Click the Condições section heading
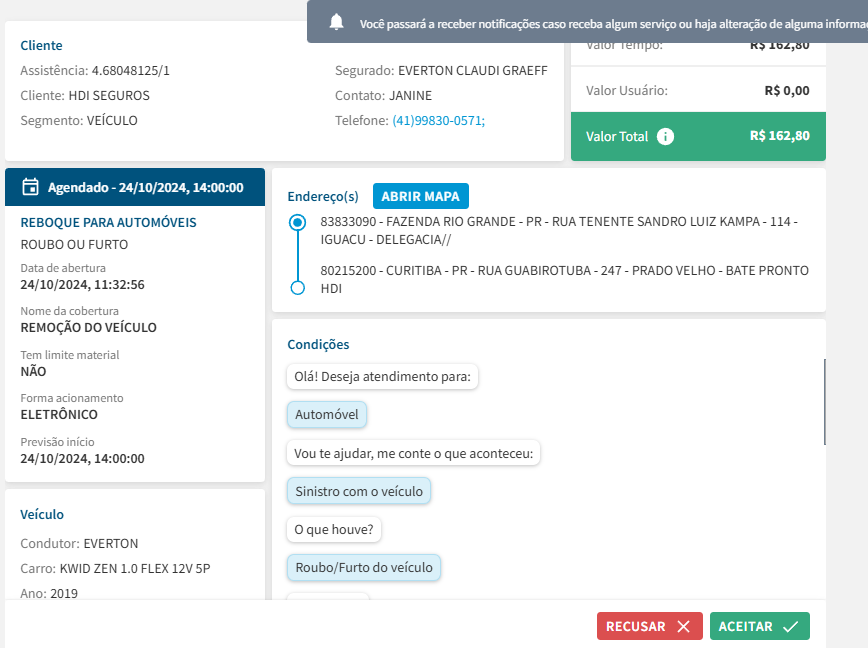Screen dimensions: 868x648 (318, 345)
